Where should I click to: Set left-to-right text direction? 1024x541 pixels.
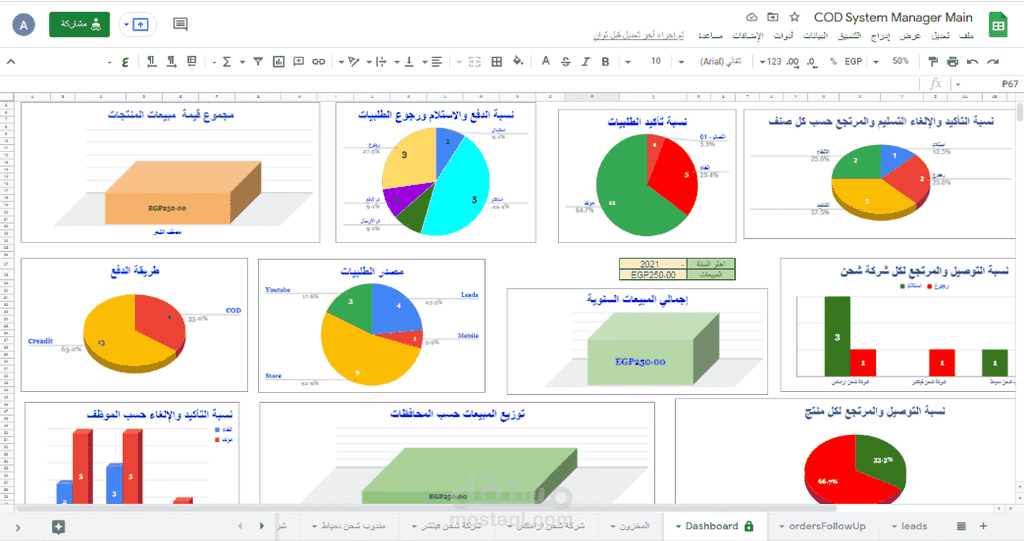pos(171,61)
